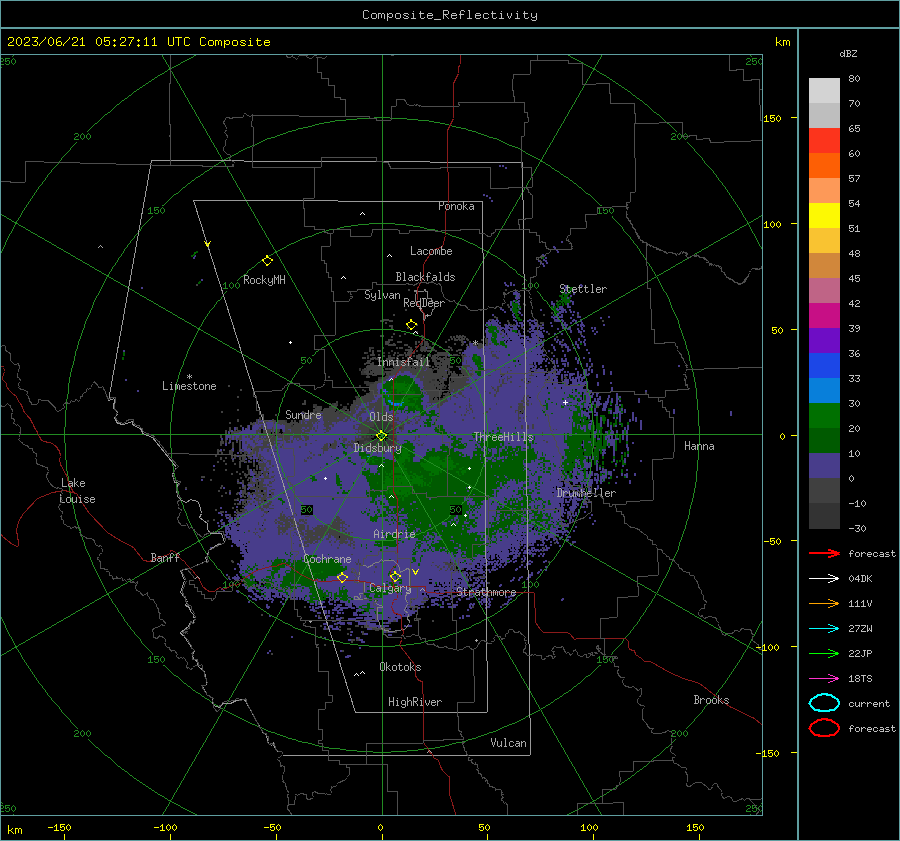Click the Lake Louise label
900x841 pixels.
tap(78, 491)
